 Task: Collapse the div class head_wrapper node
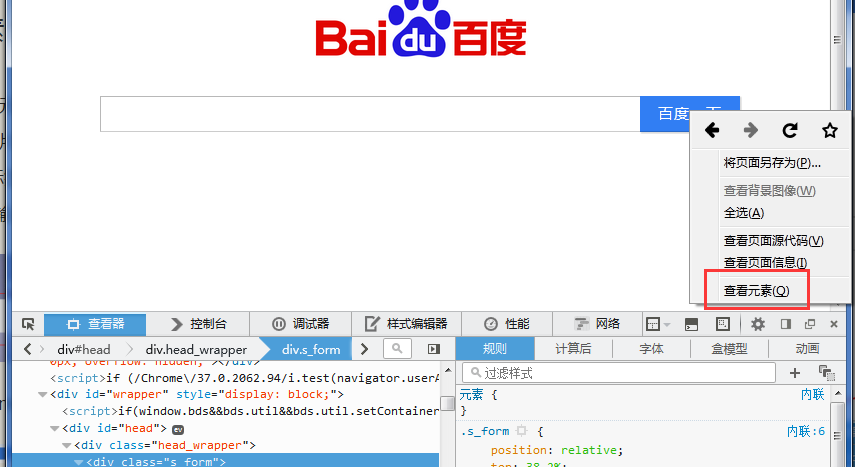[67, 446]
